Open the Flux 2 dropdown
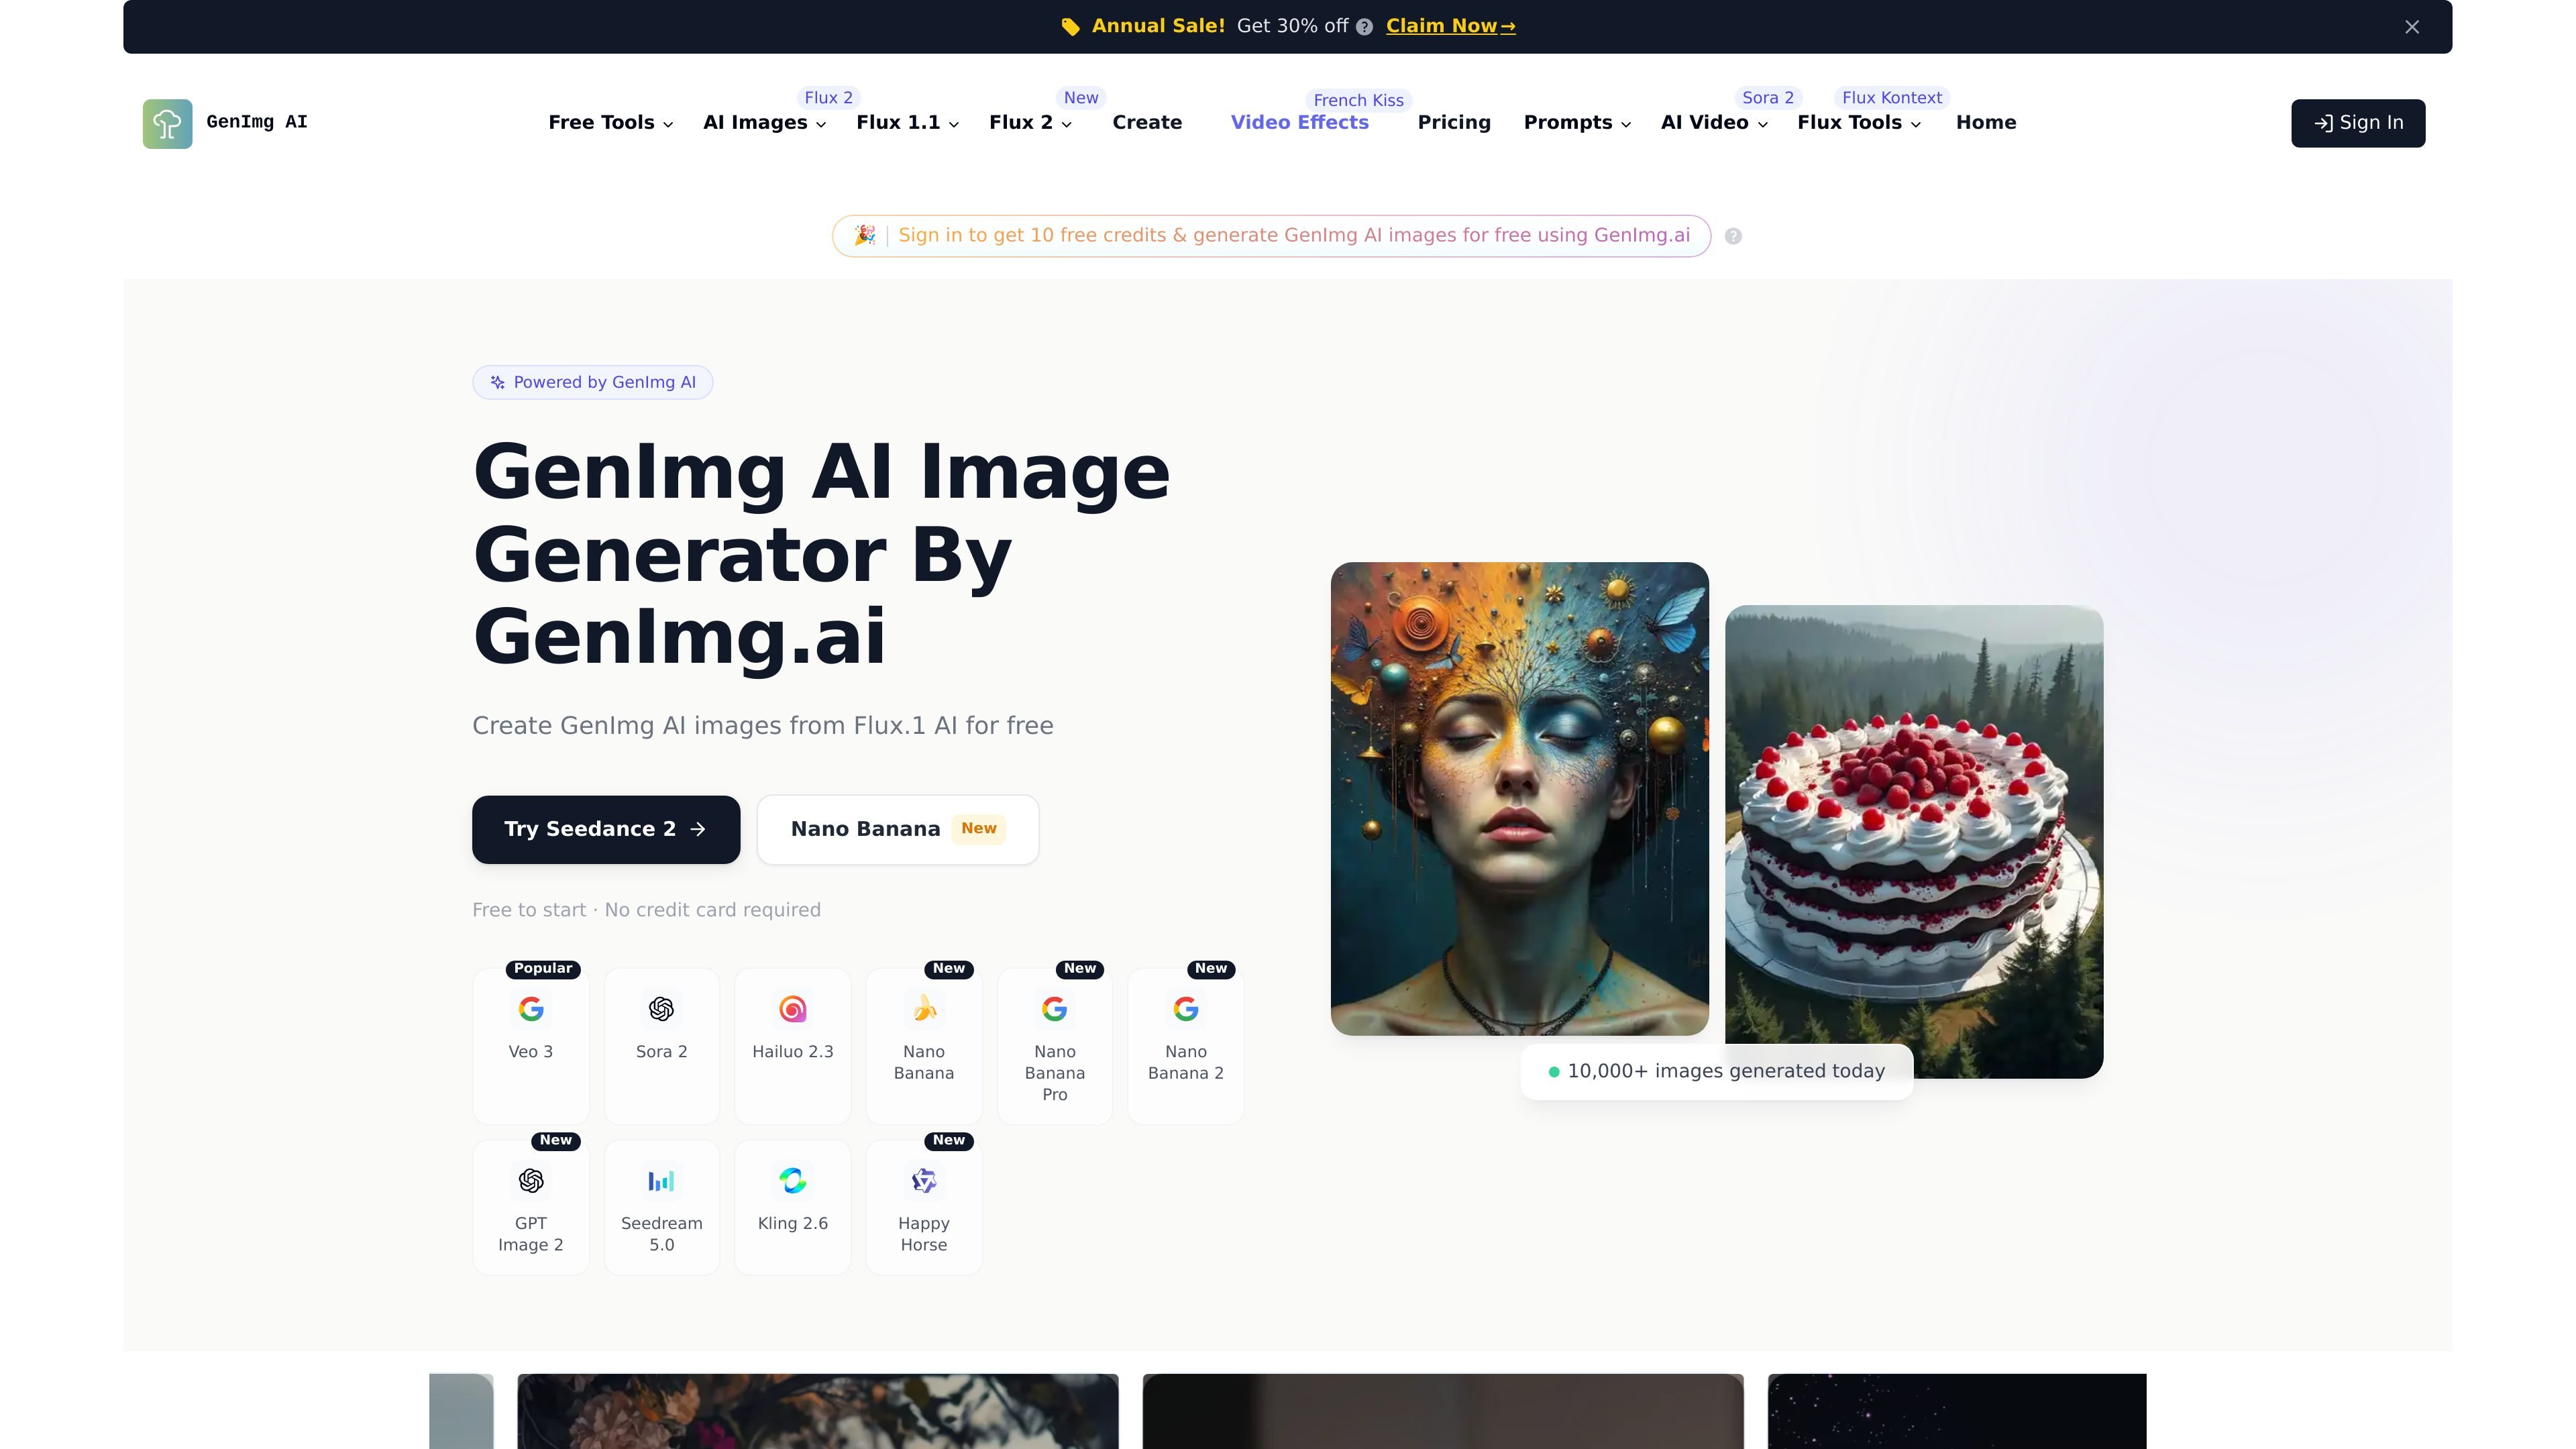 (x=1030, y=123)
